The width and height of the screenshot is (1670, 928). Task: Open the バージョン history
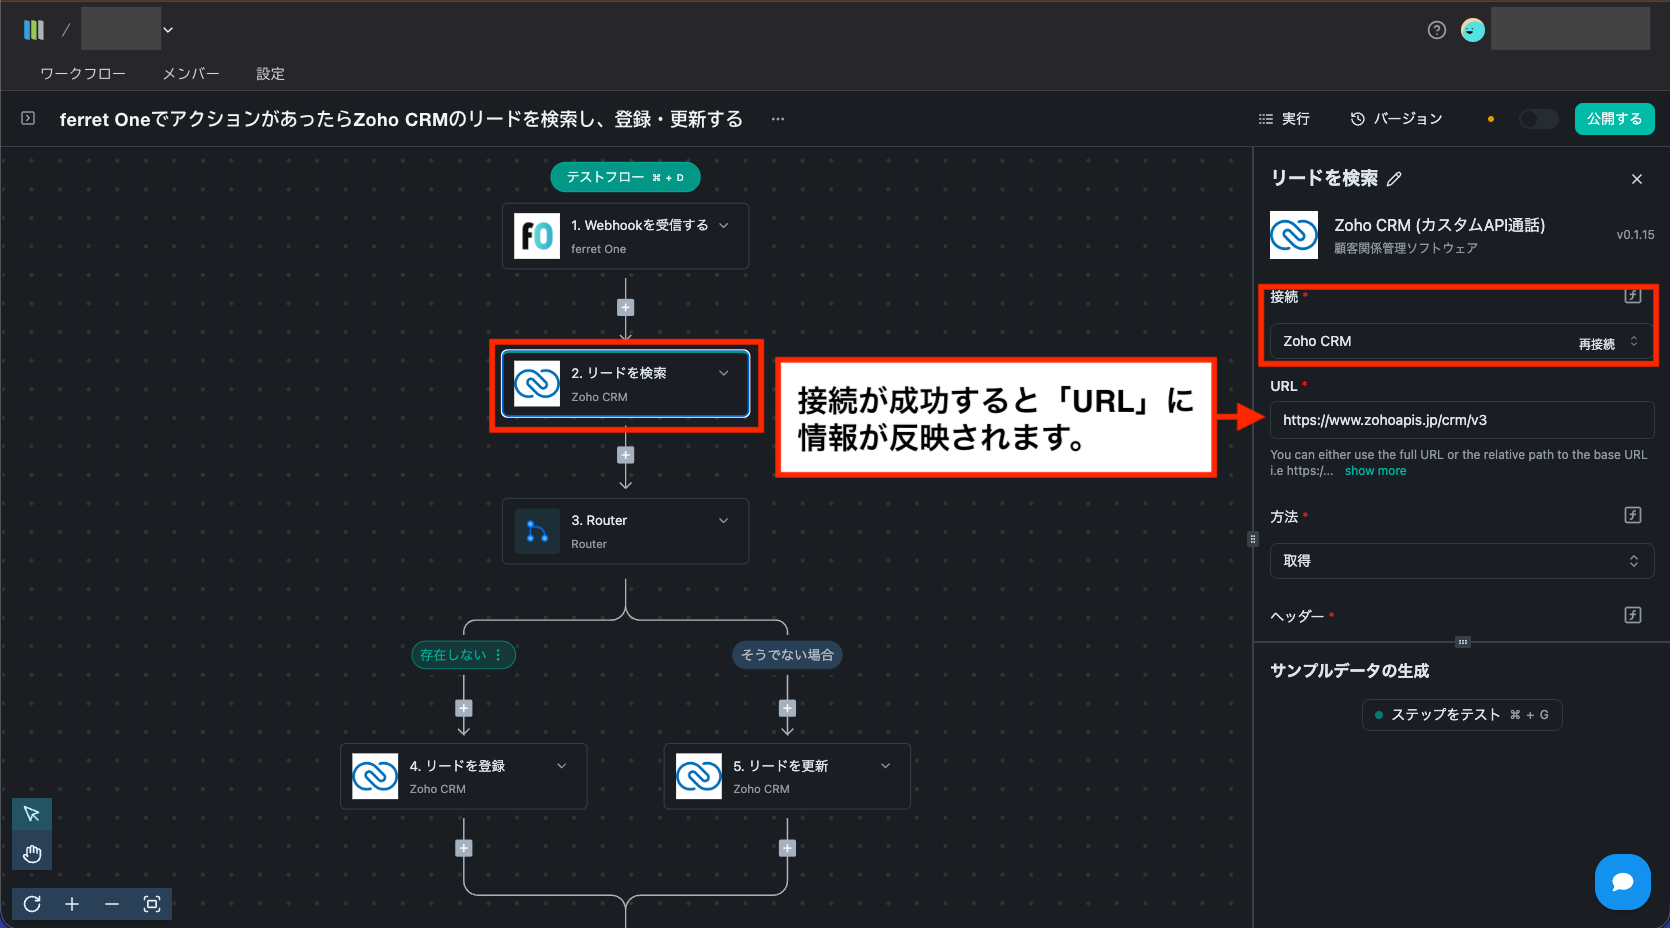pyautogui.click(x=1396, y=119)
